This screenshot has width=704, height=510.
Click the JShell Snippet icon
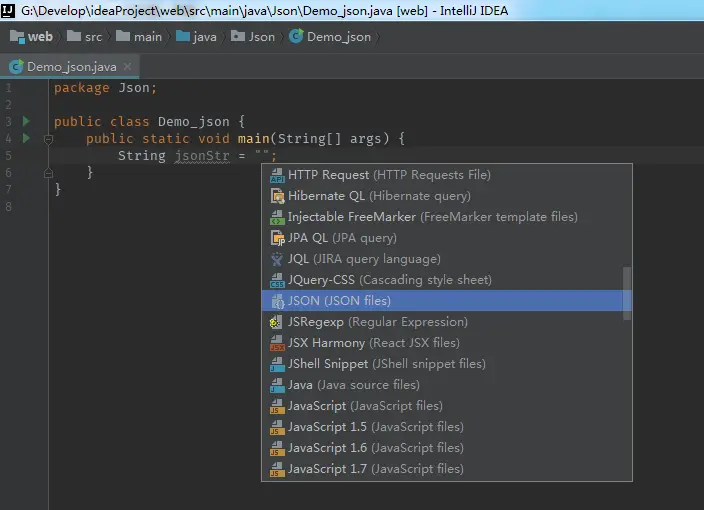click(x=277, y=364)
